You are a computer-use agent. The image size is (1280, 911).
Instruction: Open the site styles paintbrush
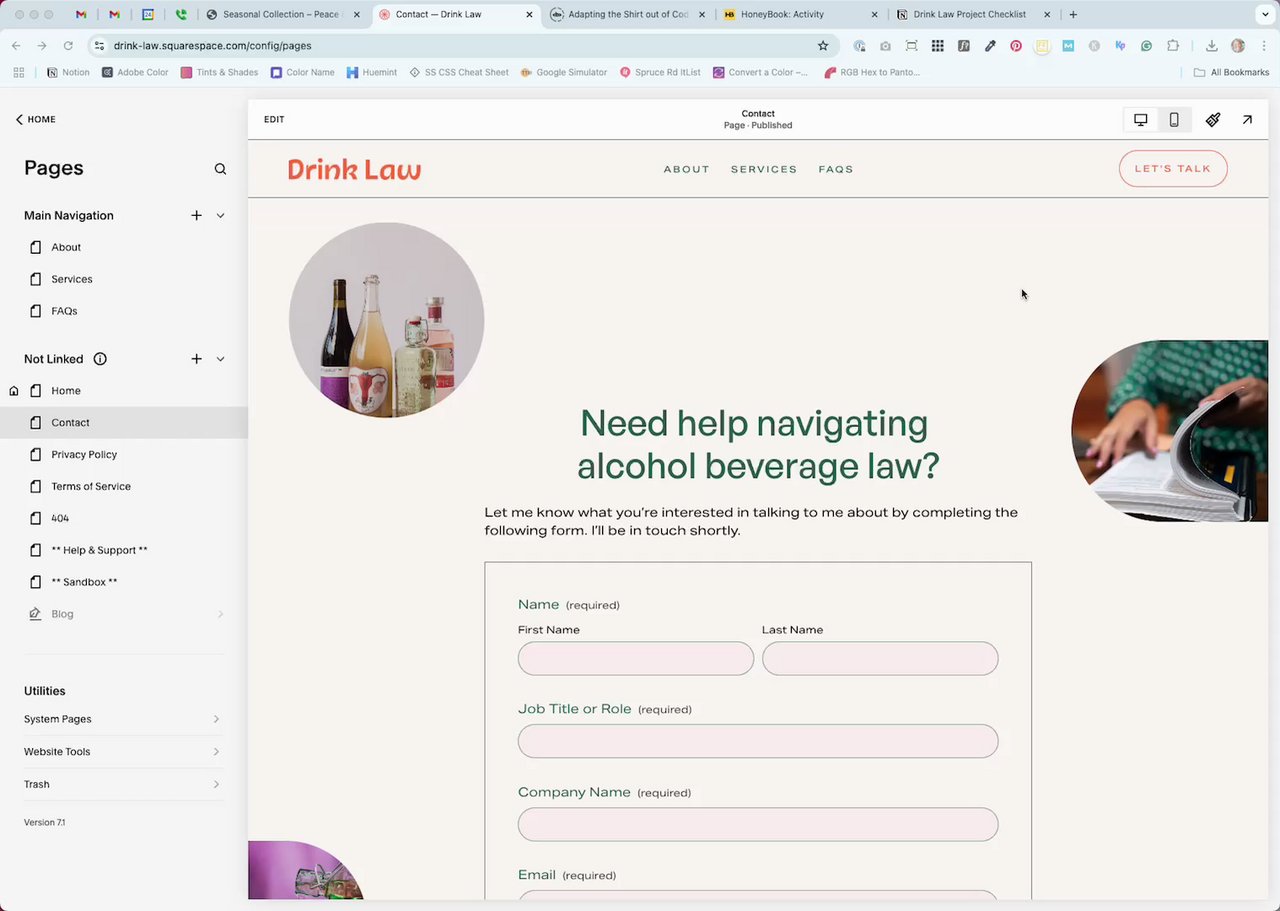pyautogui.click(x=1213, y=120)
